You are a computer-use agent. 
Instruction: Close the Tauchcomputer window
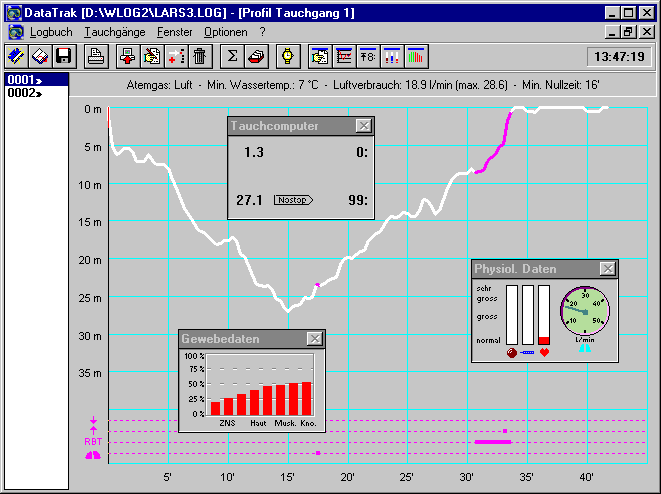(x=363, y=126)
